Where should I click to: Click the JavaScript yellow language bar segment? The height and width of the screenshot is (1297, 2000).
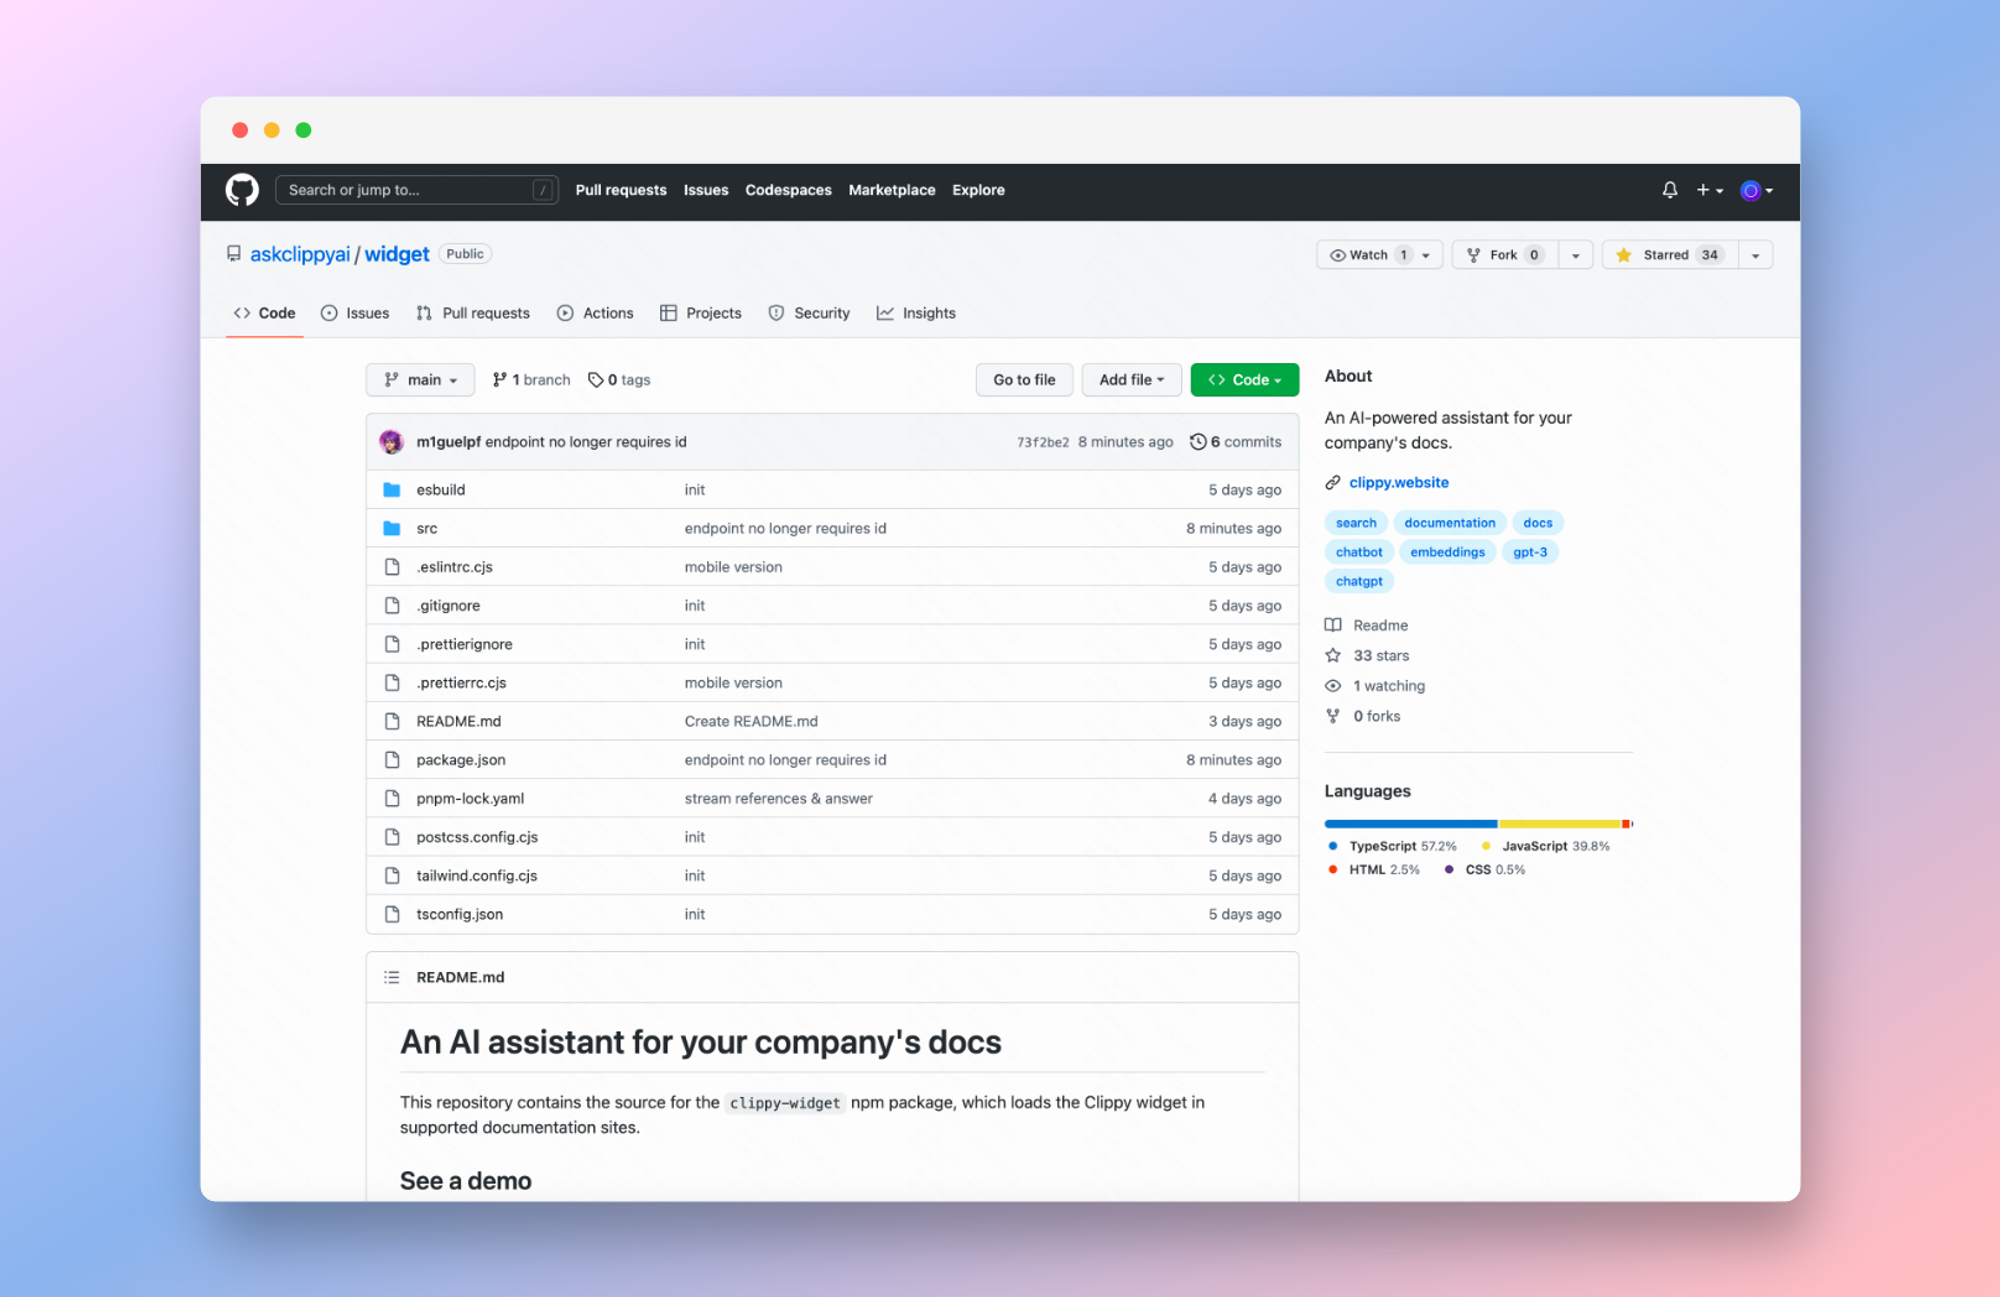tap(1560, 824)
